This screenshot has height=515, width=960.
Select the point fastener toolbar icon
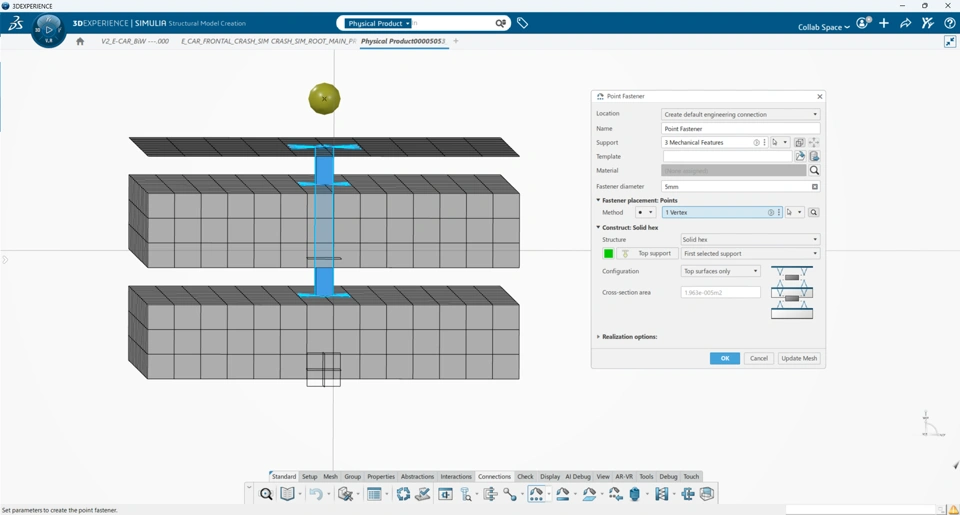536,494
